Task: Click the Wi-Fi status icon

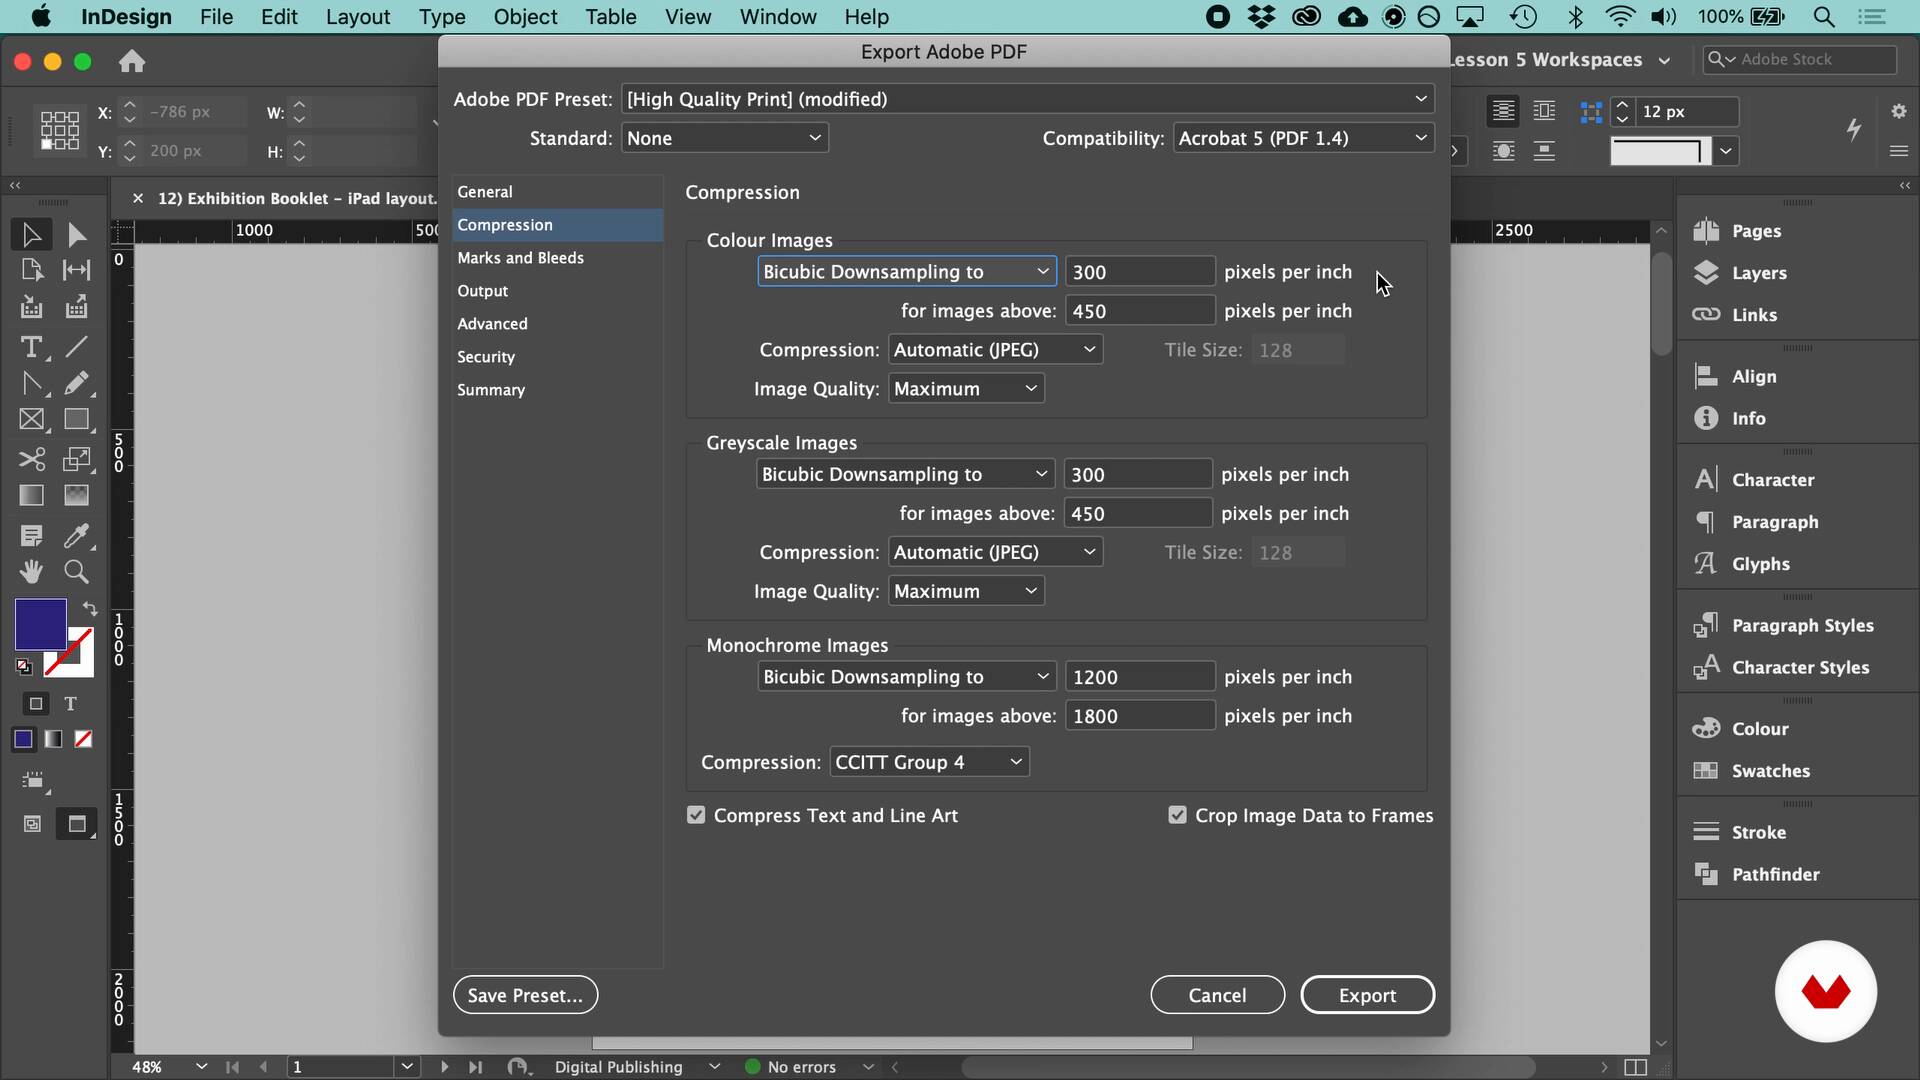Action: [1619, 17]
